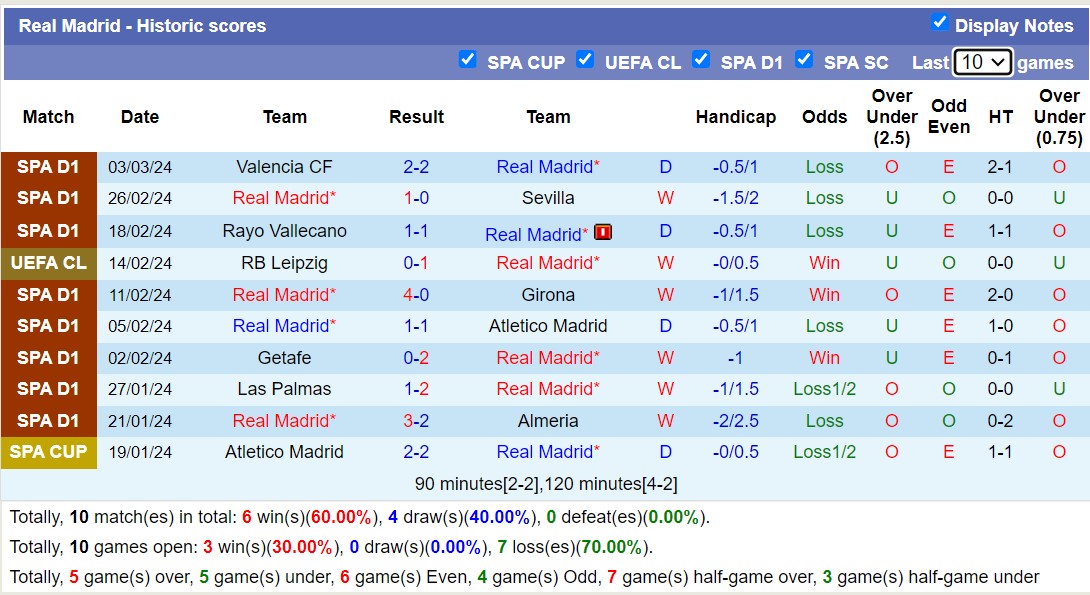Image resolution: width=1090 pixels, height=595 pixels.
Task: Click the Handicap column header
Action: 736,117
